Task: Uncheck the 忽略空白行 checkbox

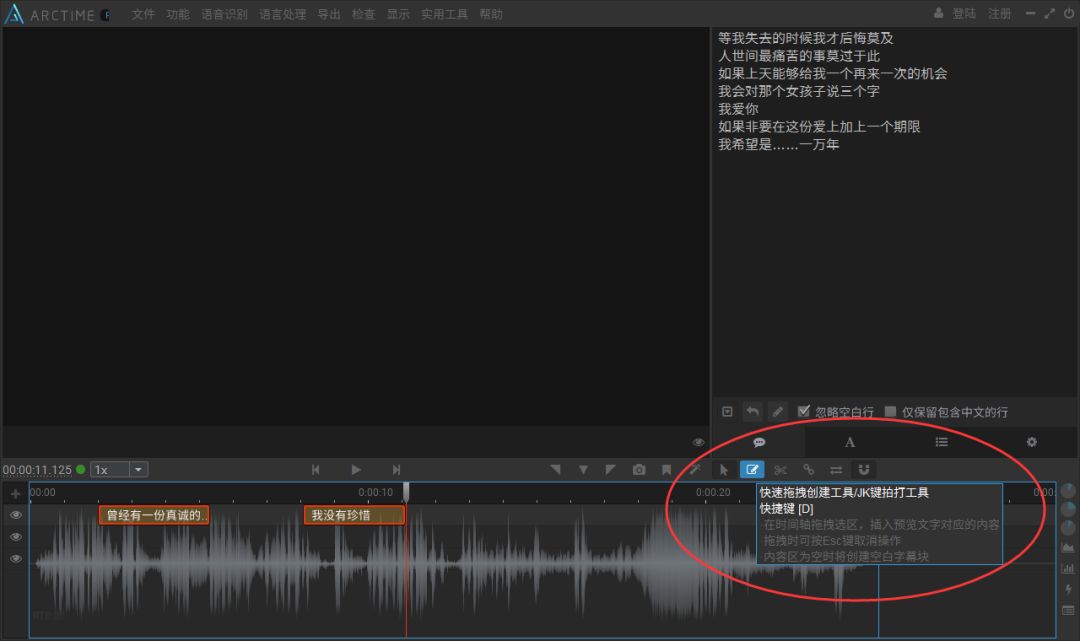Action: point(803,411)
